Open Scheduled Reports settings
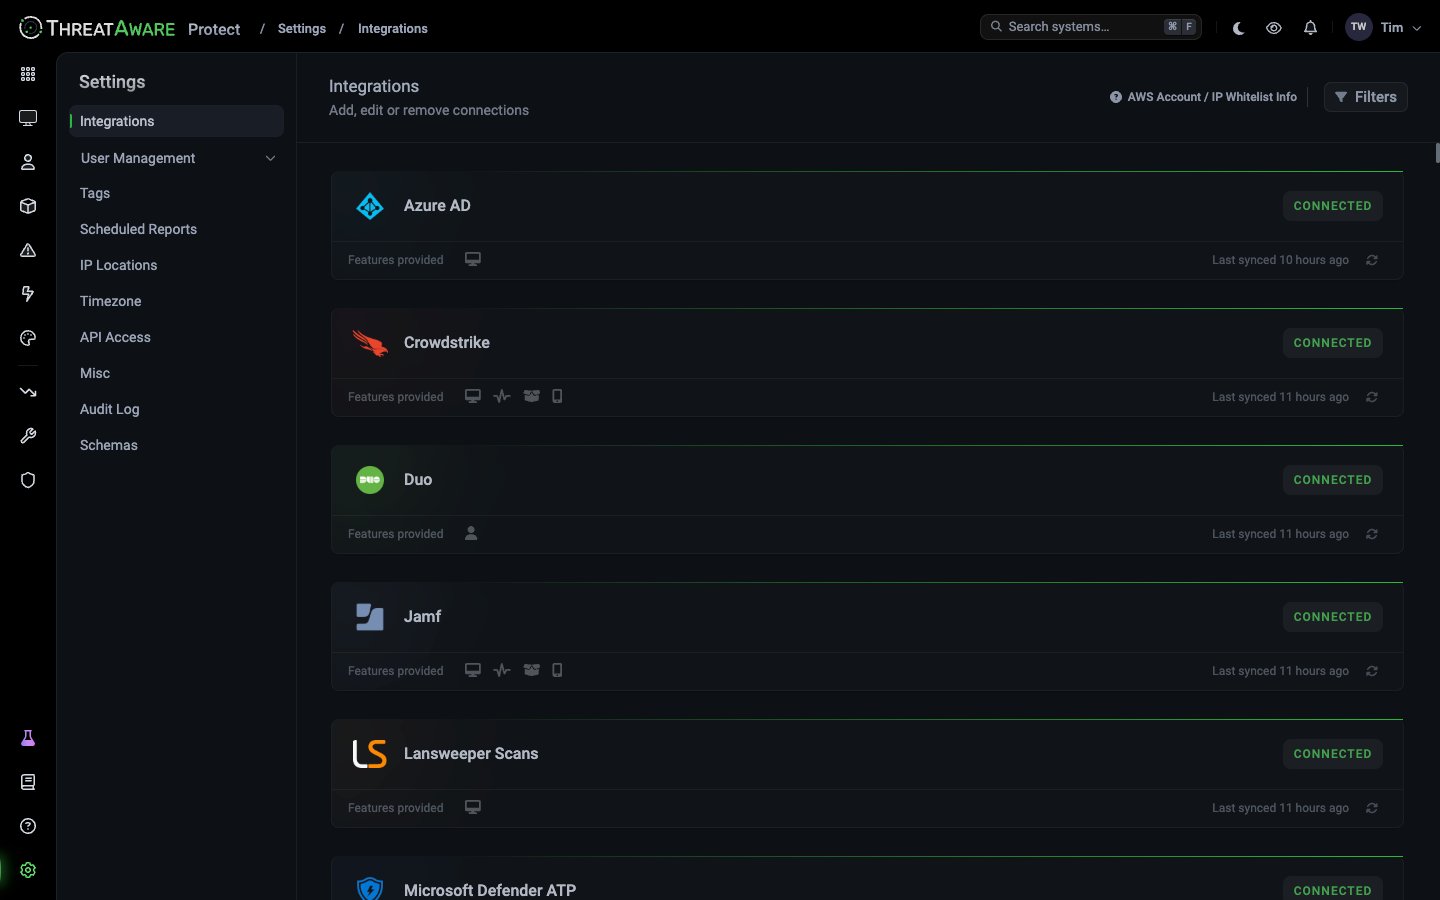The width and height of the screenshot is (1440, 900). click(x=138, y=229)
